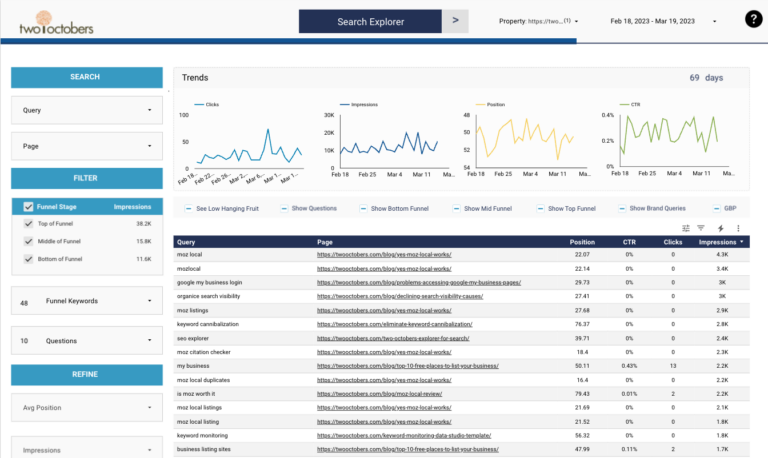Select the 'business listing sites' query cell

pos(204,449)
